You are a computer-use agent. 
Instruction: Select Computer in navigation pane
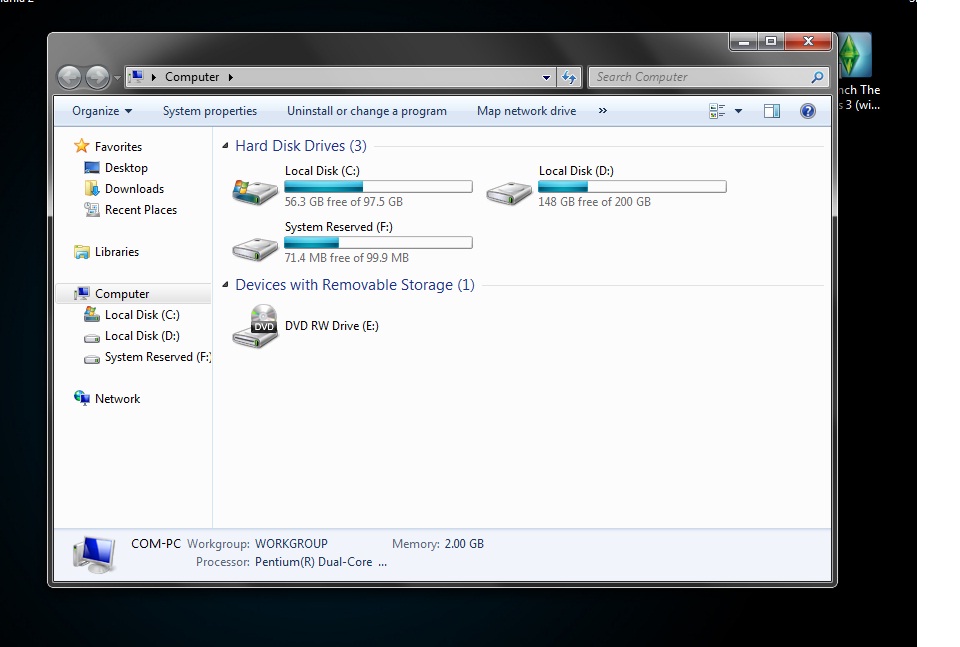coord(133,294)
